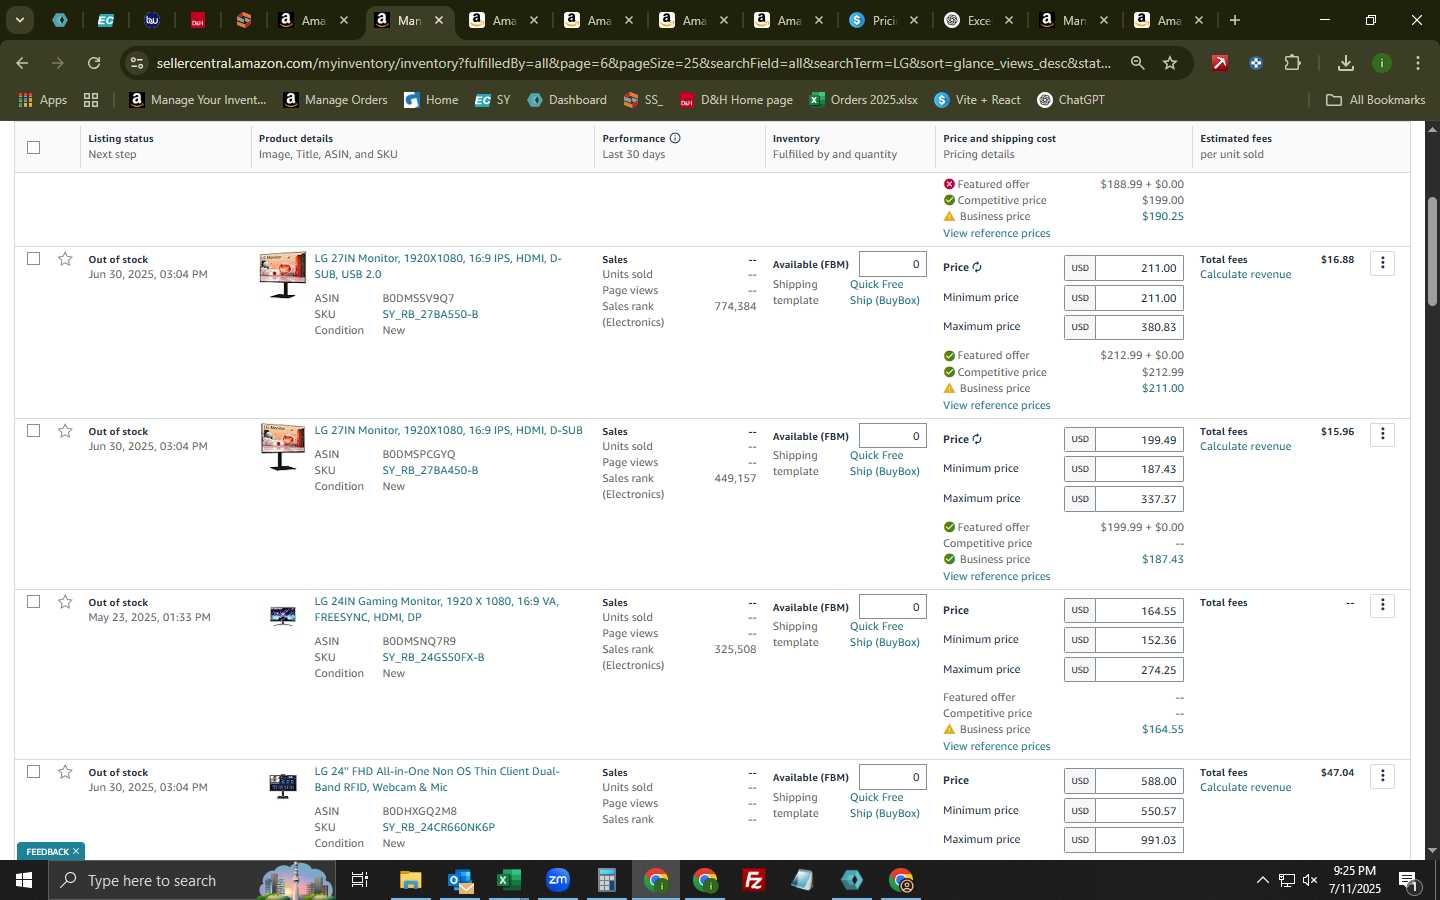This screenshot has height=900, width=1440.
Task: Click Calculate revenue for $47.04 fee listing
Action: [1245, 788]
